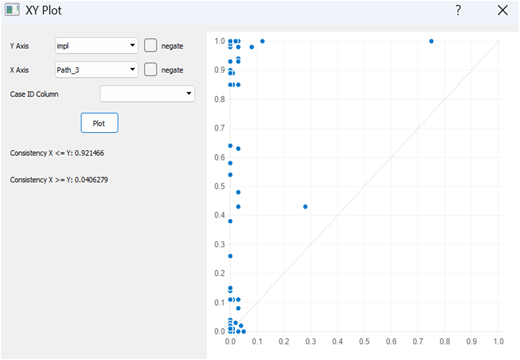Click the 0.8 label on the y axis
The image size is (520, 360).
pyautogui.click(x=219, y=99)
